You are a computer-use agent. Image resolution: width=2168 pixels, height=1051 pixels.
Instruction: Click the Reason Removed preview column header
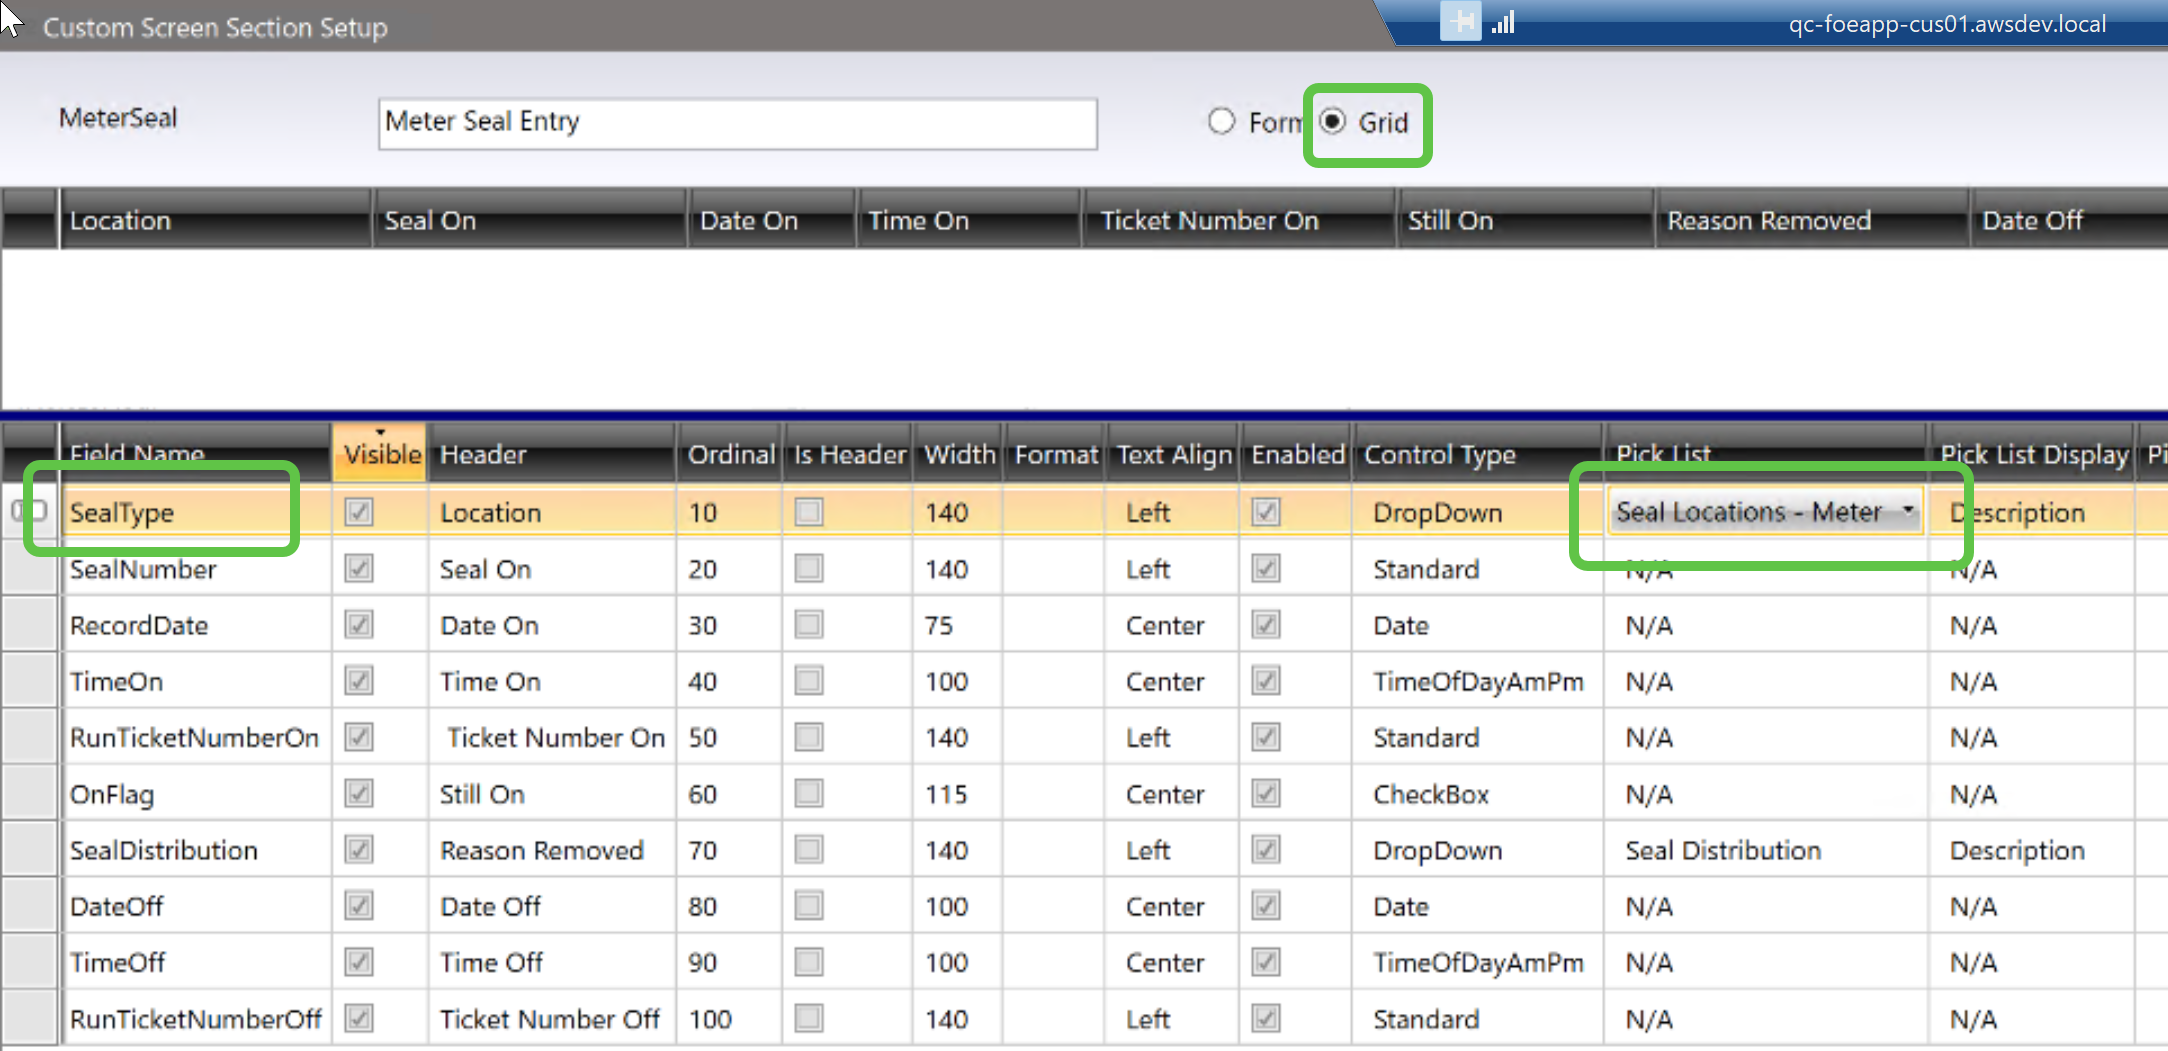coord(1768,220)
